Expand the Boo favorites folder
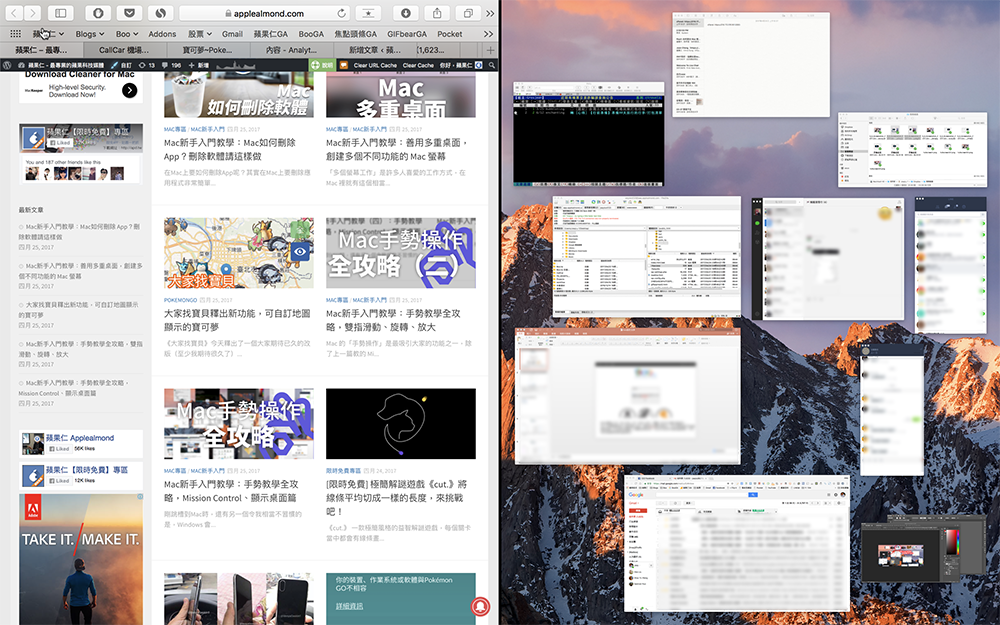The image size is (1000, 625). click(127, 34)
